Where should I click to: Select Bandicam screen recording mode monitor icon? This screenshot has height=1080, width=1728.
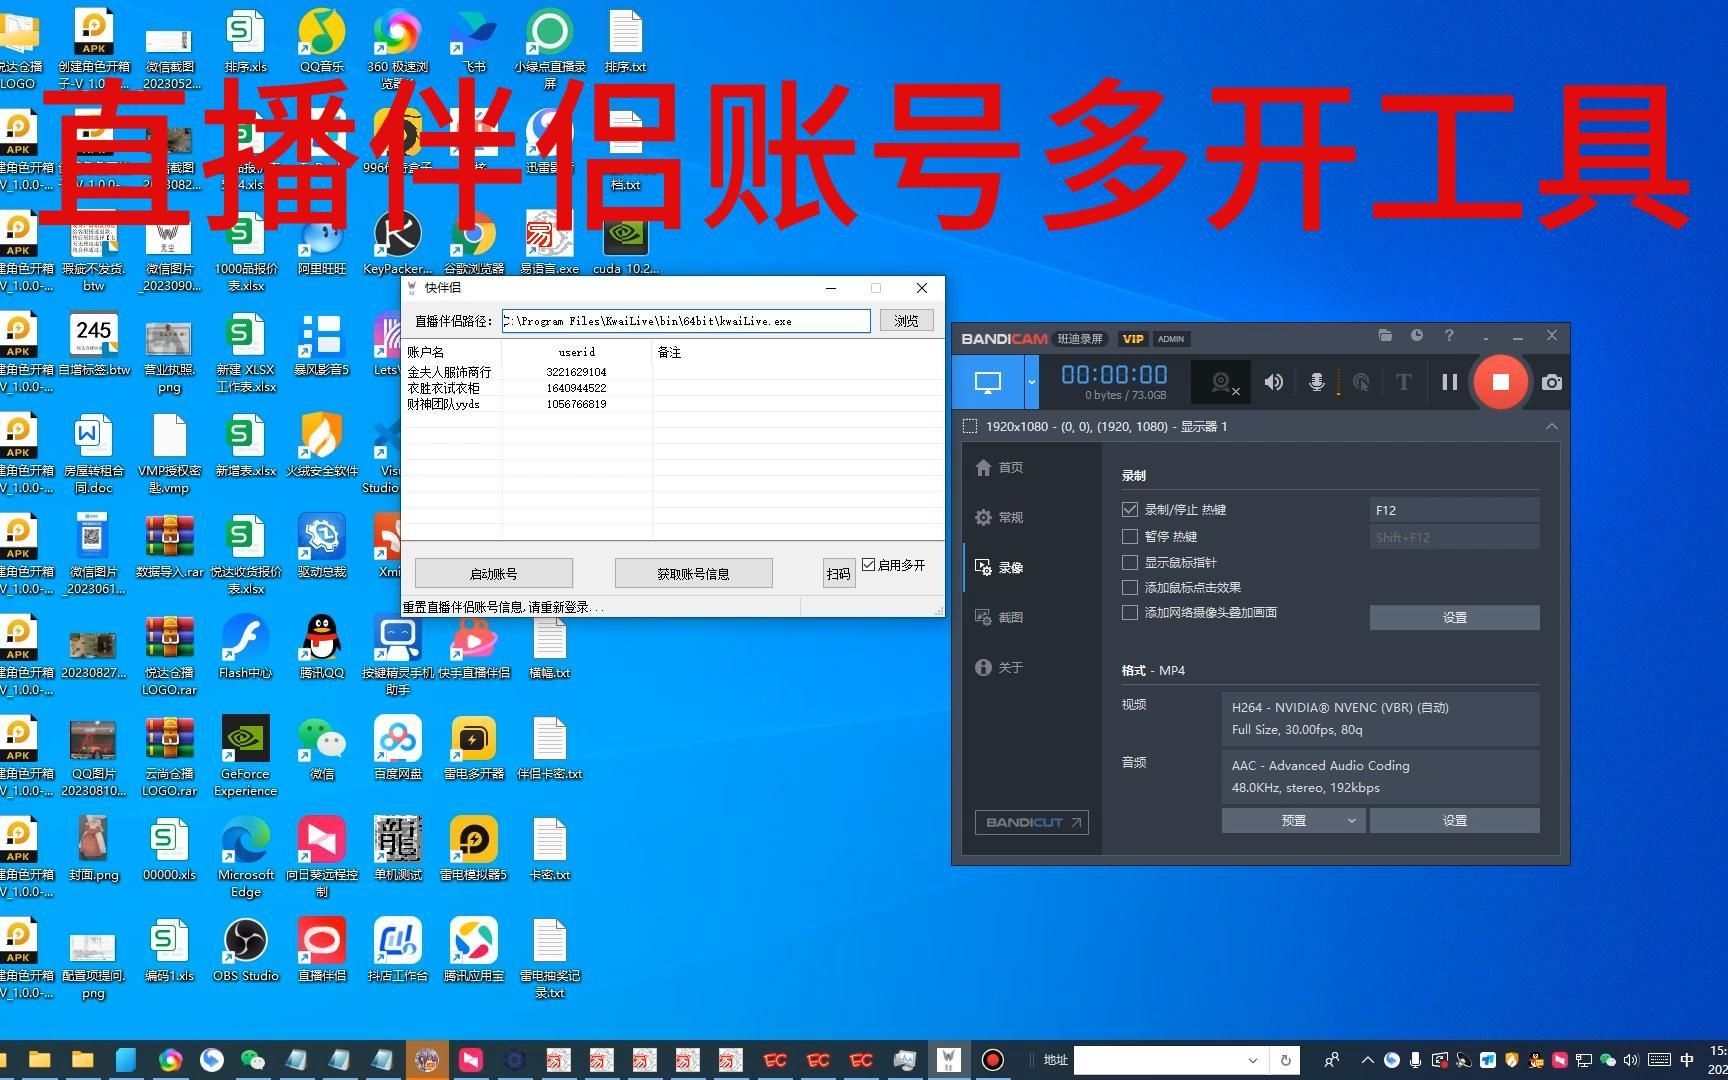(988, 382)
